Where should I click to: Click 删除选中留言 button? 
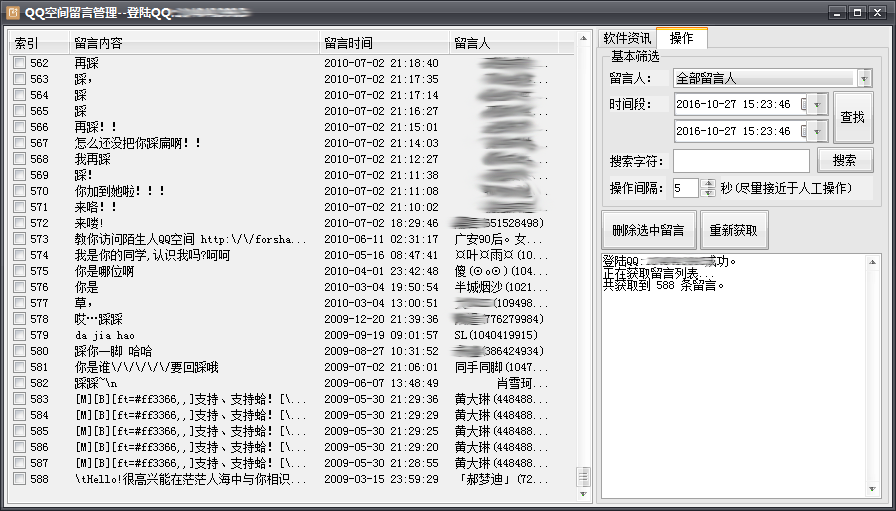(x=649, y=230)
